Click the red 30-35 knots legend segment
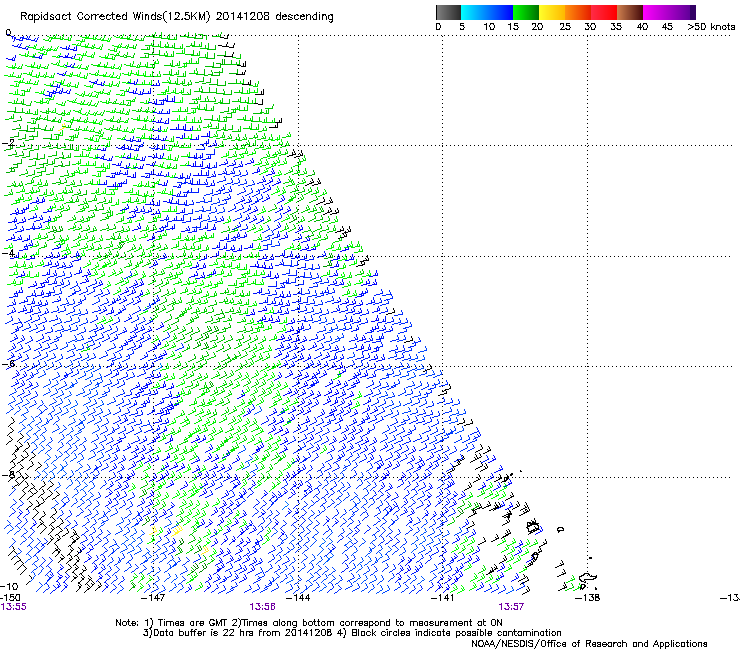Image resolution: width=740 pixels, height=650 pixels. point(604,12)
